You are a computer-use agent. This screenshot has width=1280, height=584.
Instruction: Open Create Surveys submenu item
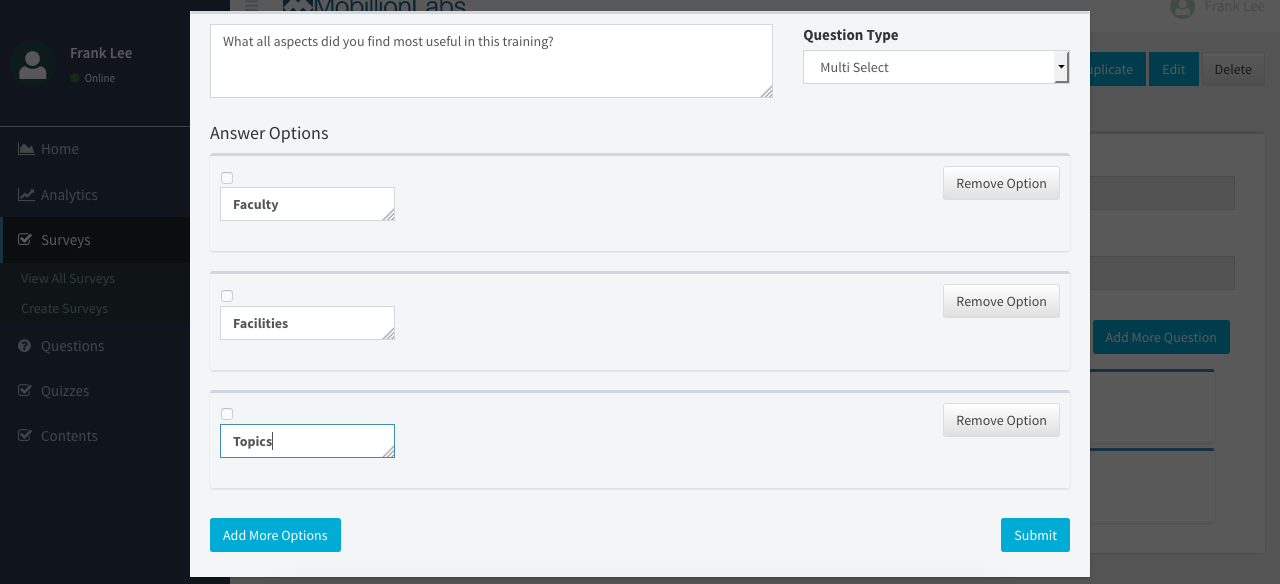tap(64, 309)
